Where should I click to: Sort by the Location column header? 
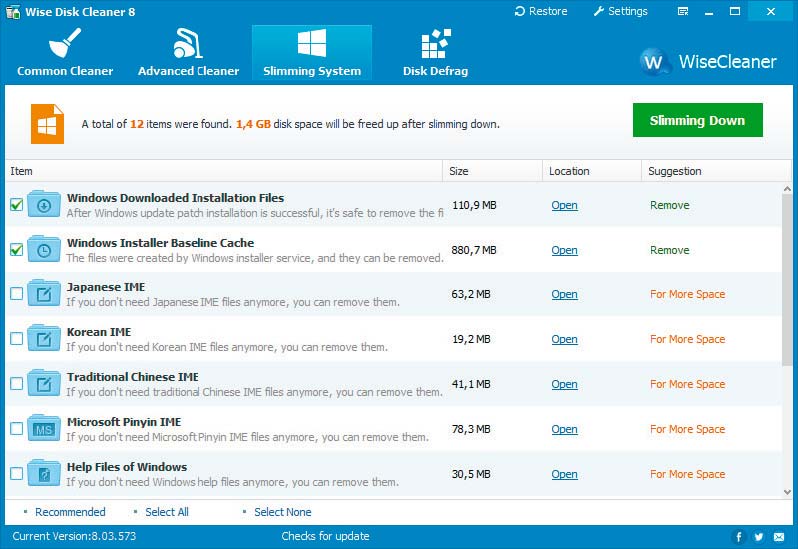pos(591,171)
